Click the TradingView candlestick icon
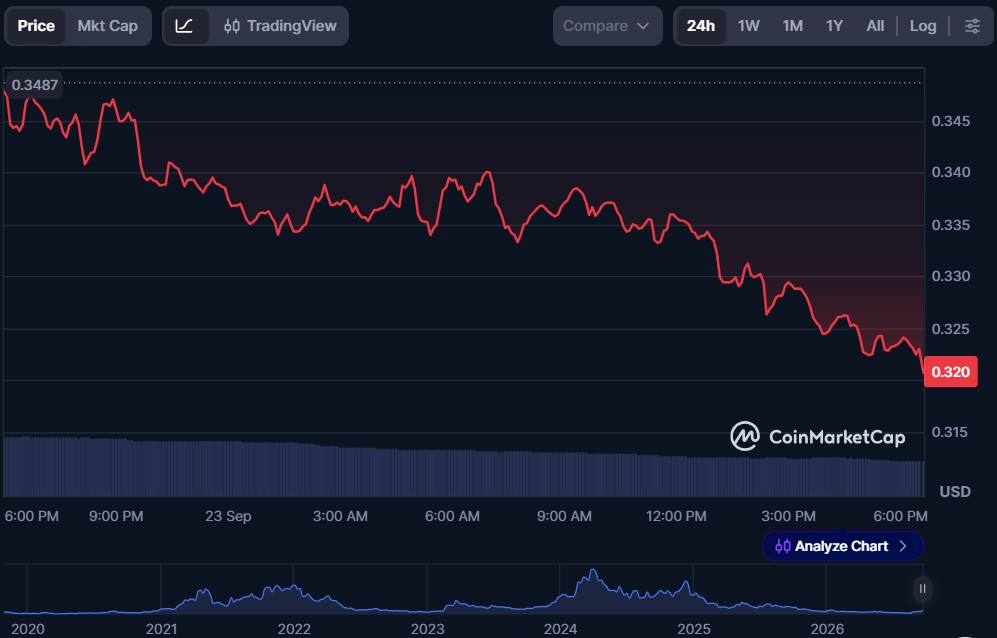 [x=232, y=26]
